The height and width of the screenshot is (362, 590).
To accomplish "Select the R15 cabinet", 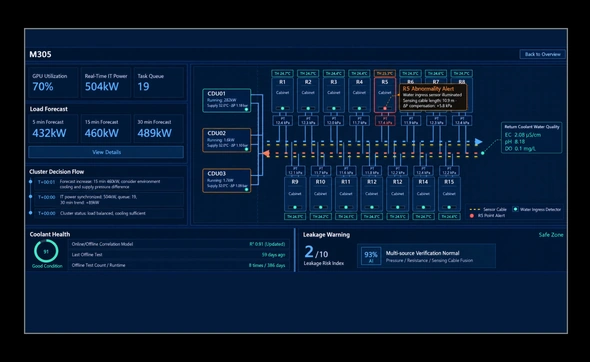I will click(x=449, y=194).
